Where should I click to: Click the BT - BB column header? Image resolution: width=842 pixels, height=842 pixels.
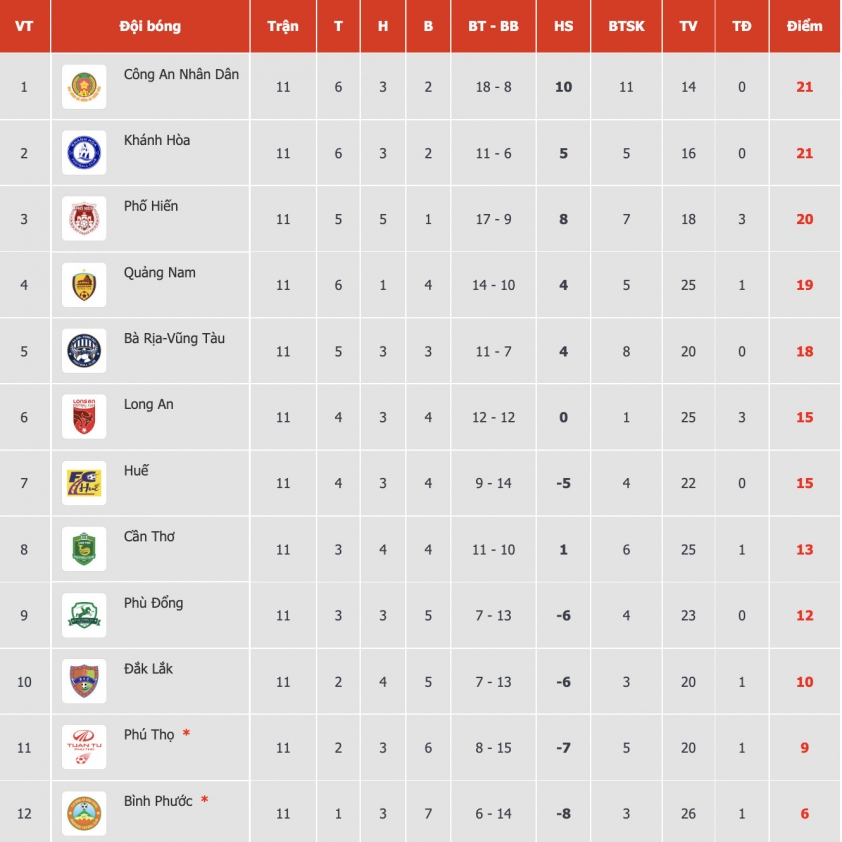[493, 26]
